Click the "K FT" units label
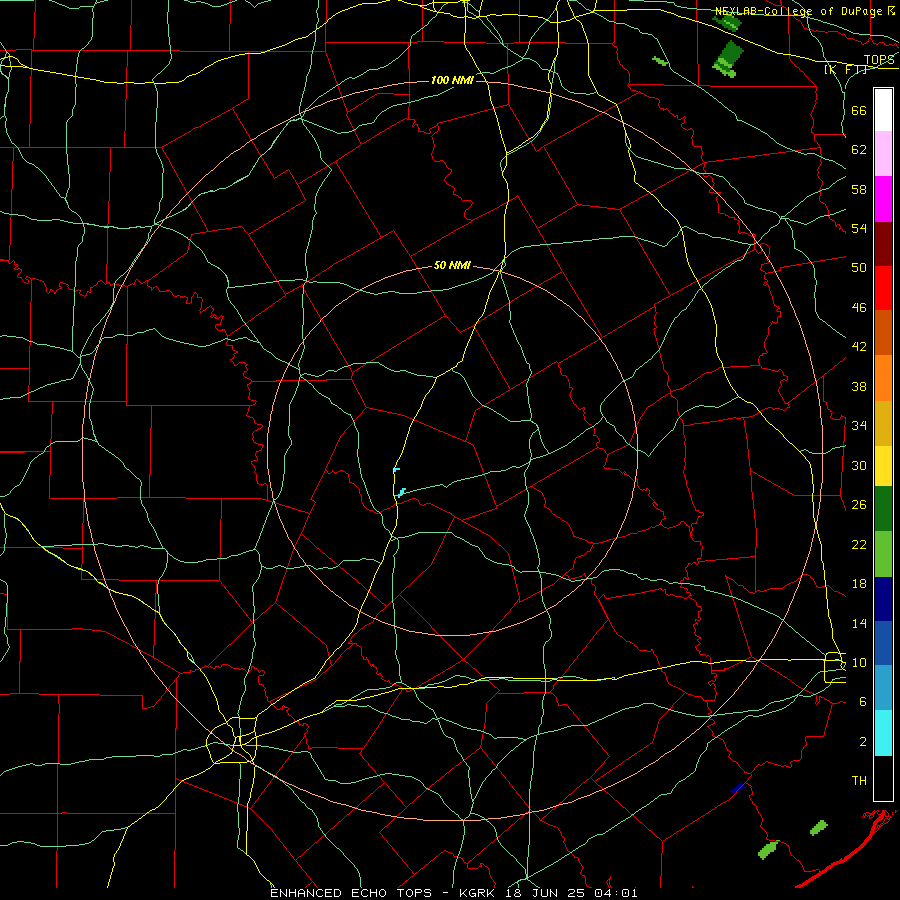The height and width of the screenshot is (900, 900). (x=845, y=70)
